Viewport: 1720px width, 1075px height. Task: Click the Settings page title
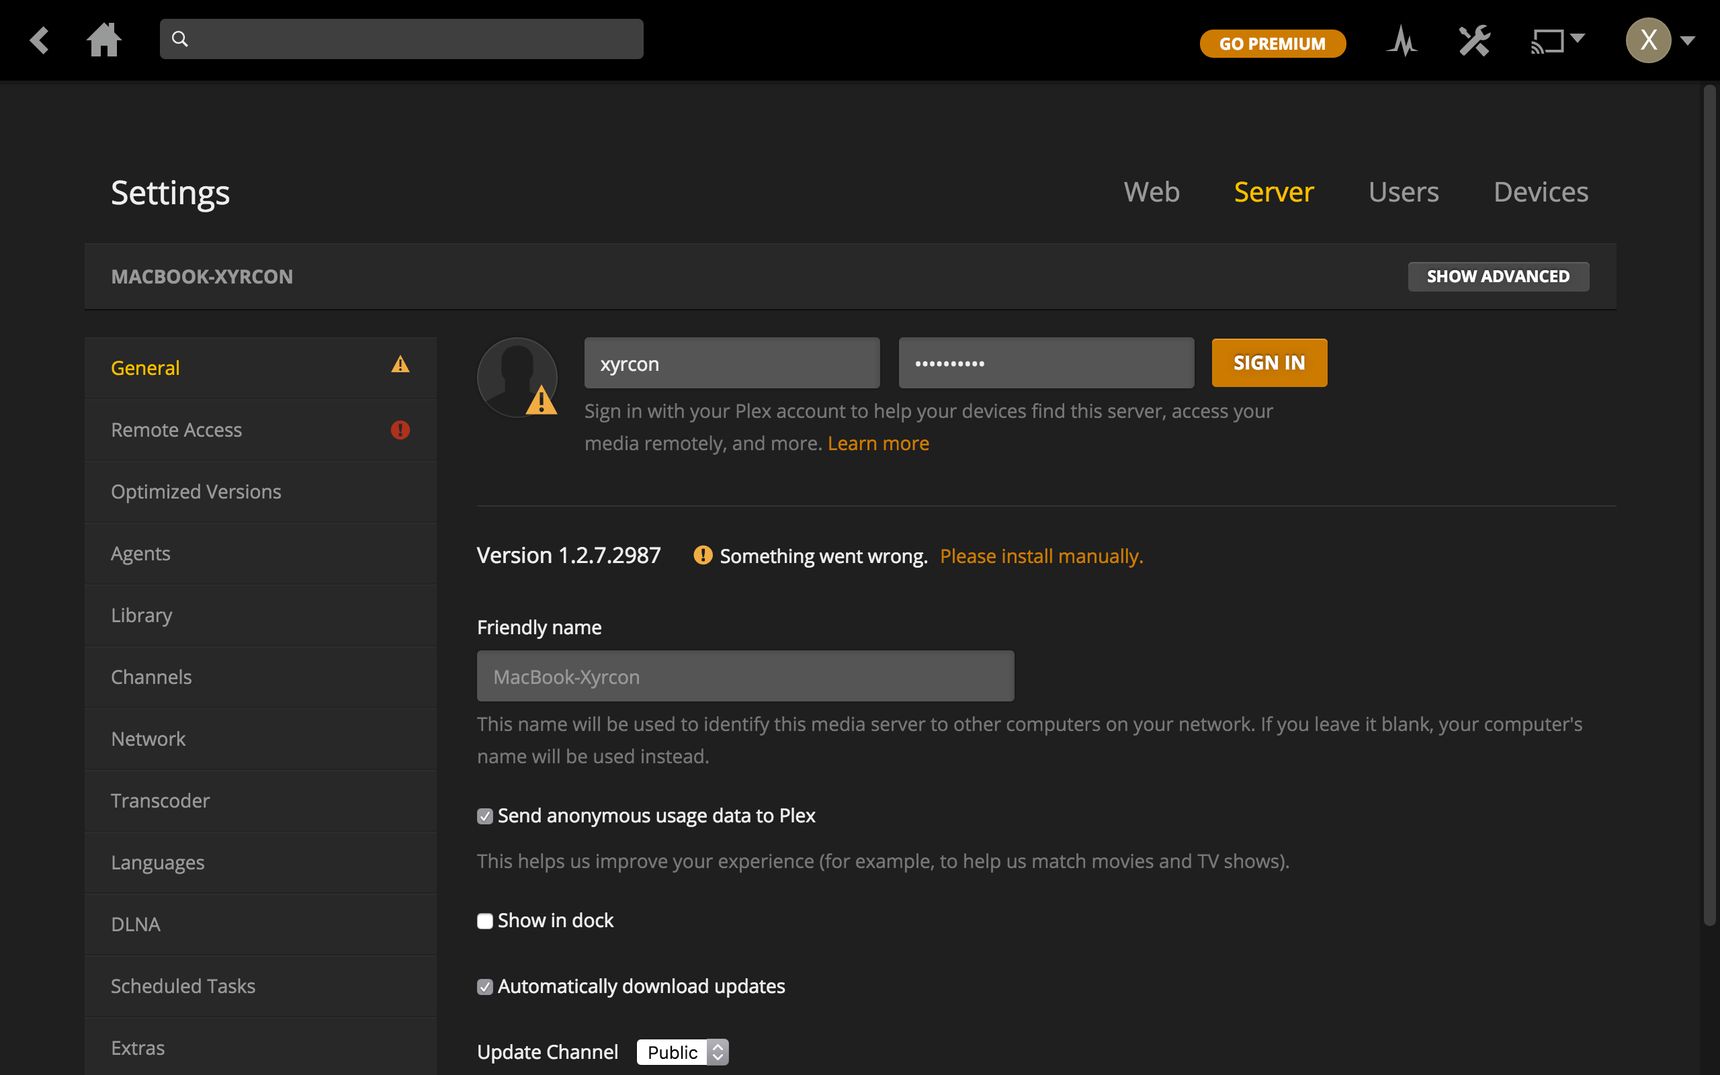pyautogui.click(x=170, y=193)
